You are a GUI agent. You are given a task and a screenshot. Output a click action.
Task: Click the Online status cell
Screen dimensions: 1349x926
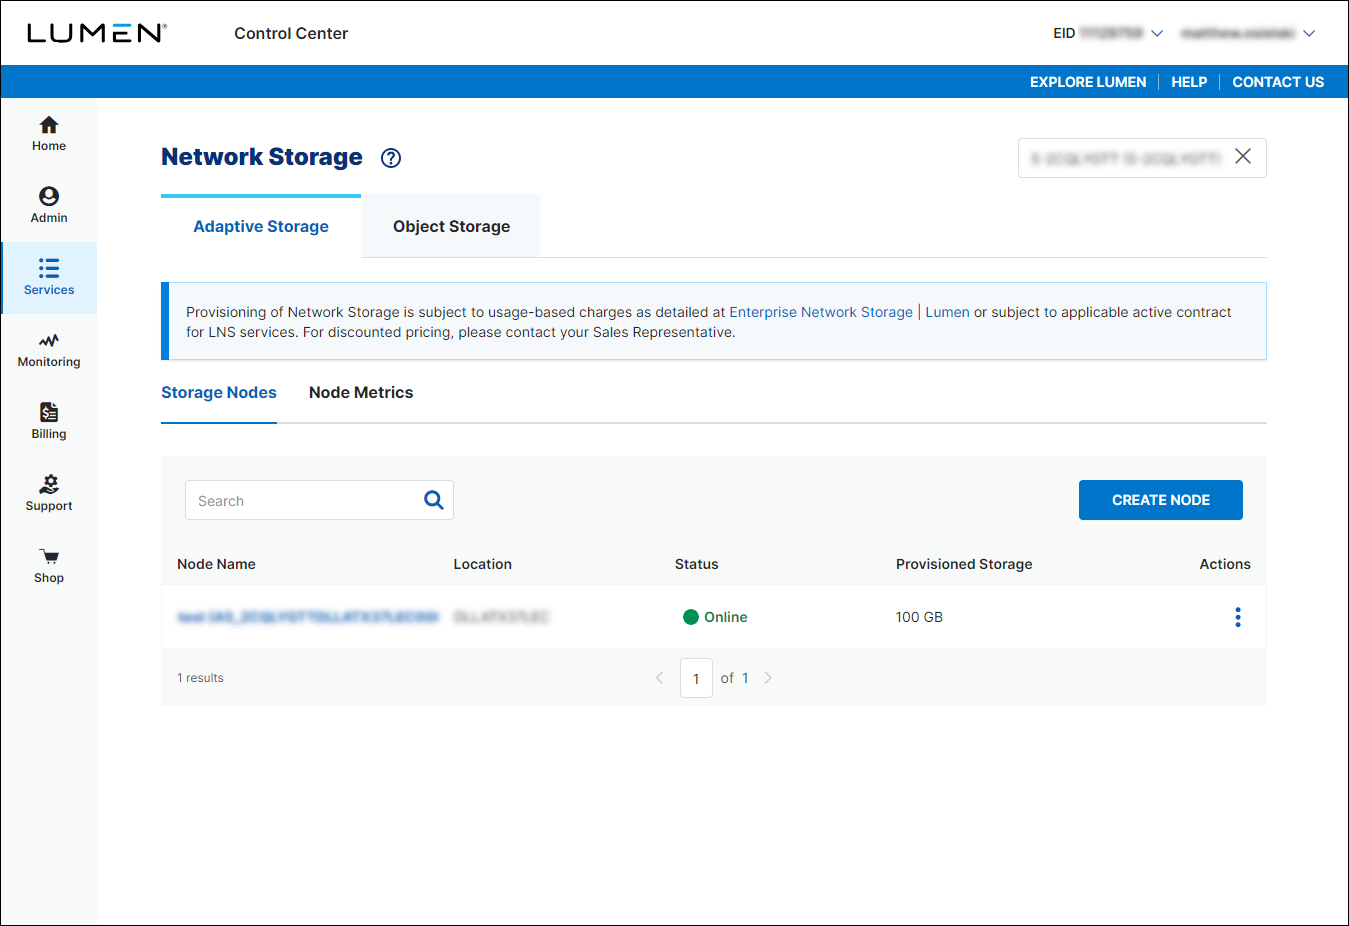tap(715, 617)
